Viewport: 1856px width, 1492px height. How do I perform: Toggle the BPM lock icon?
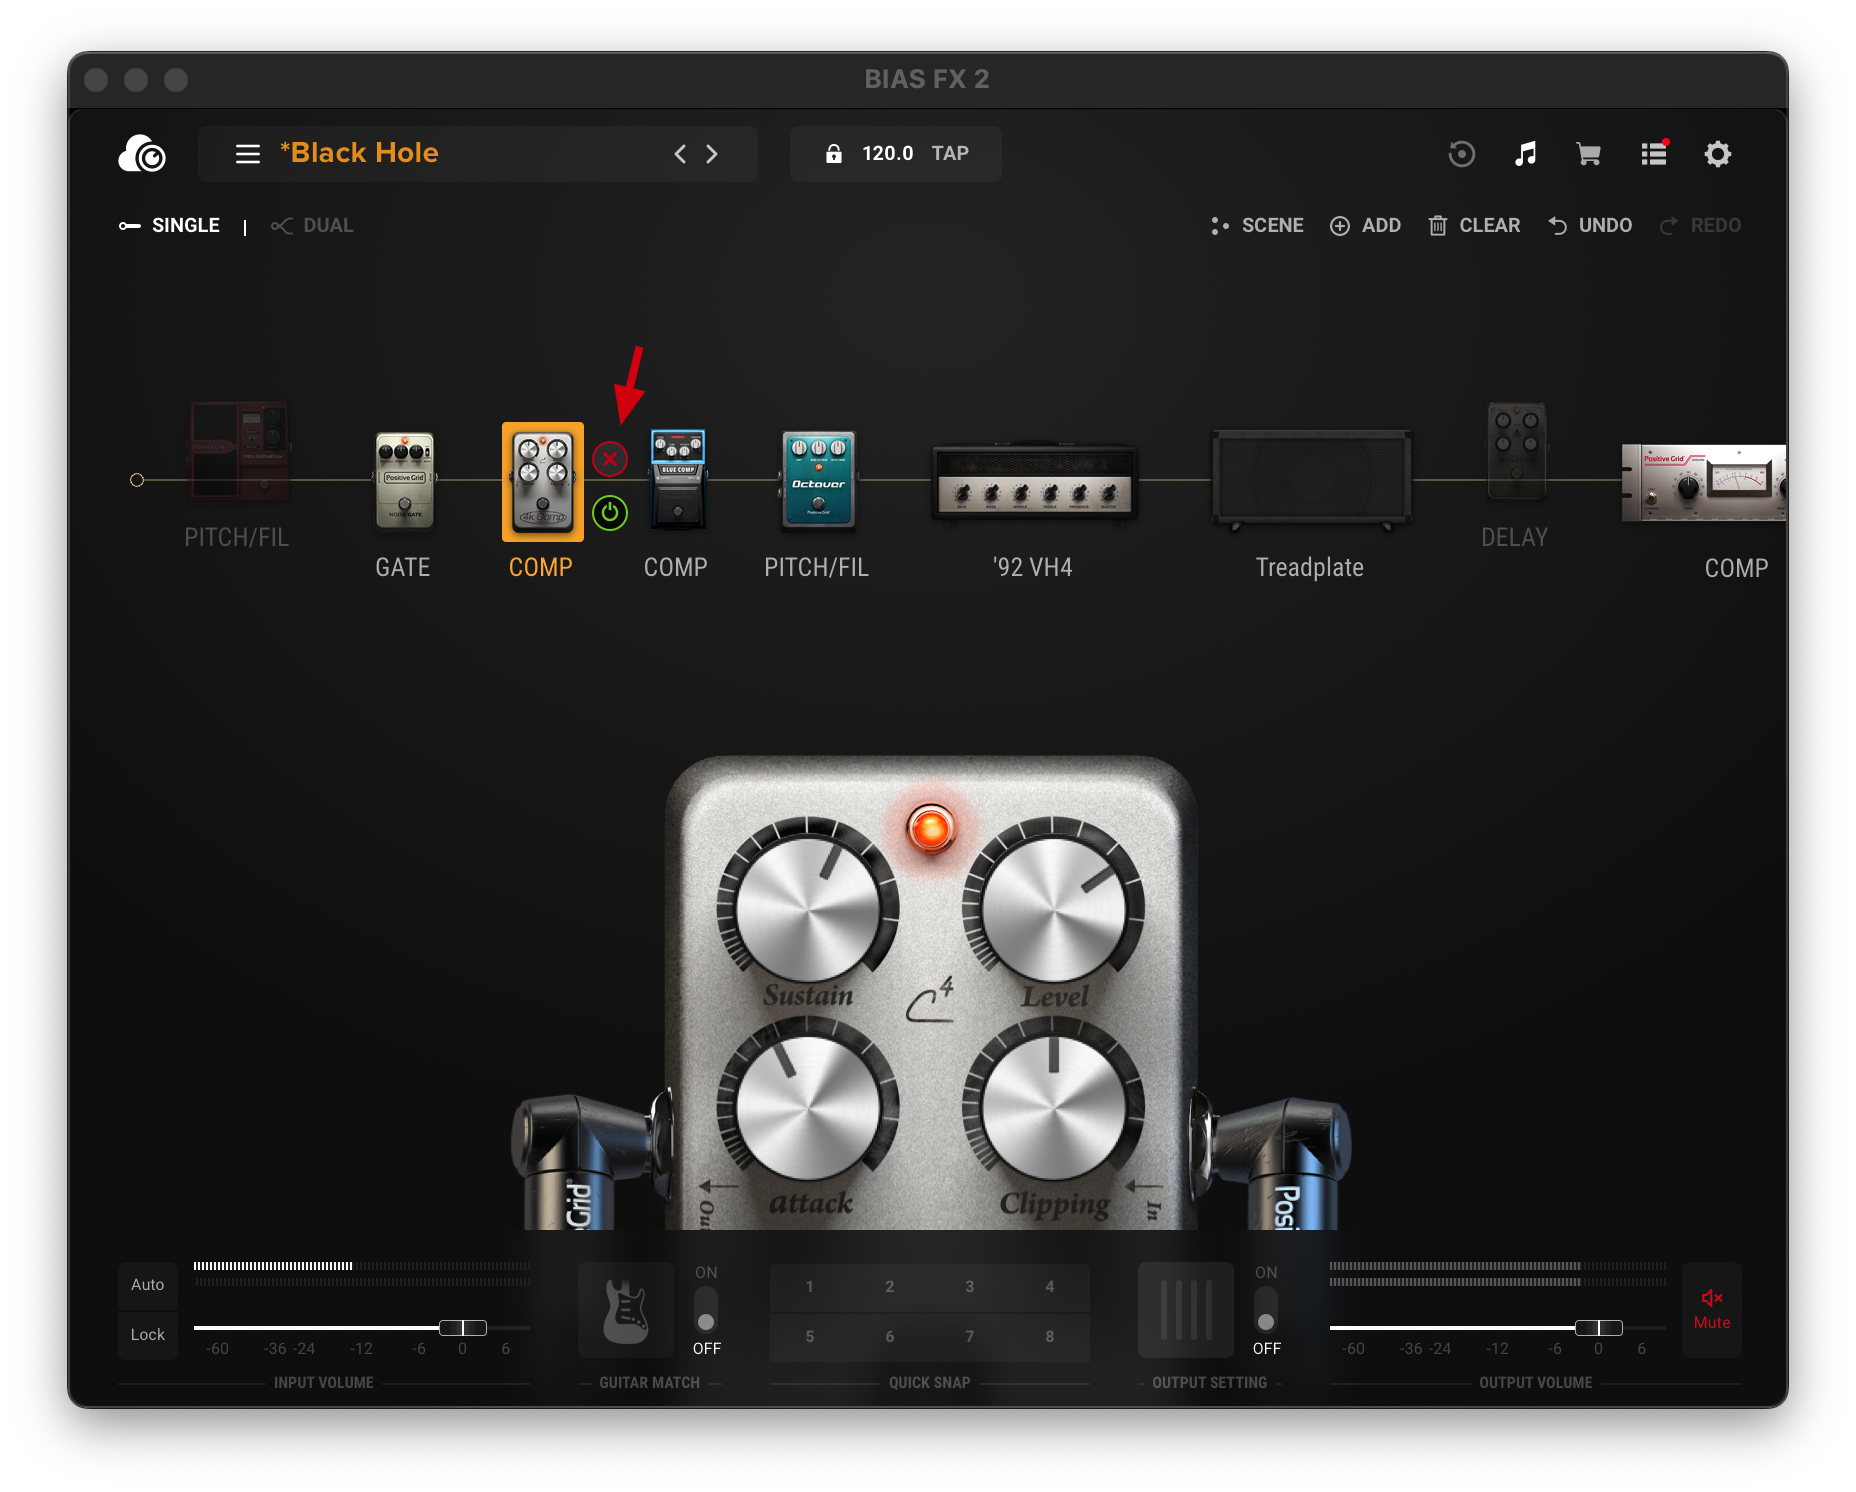pyautogui.click(x=833, y=153)
